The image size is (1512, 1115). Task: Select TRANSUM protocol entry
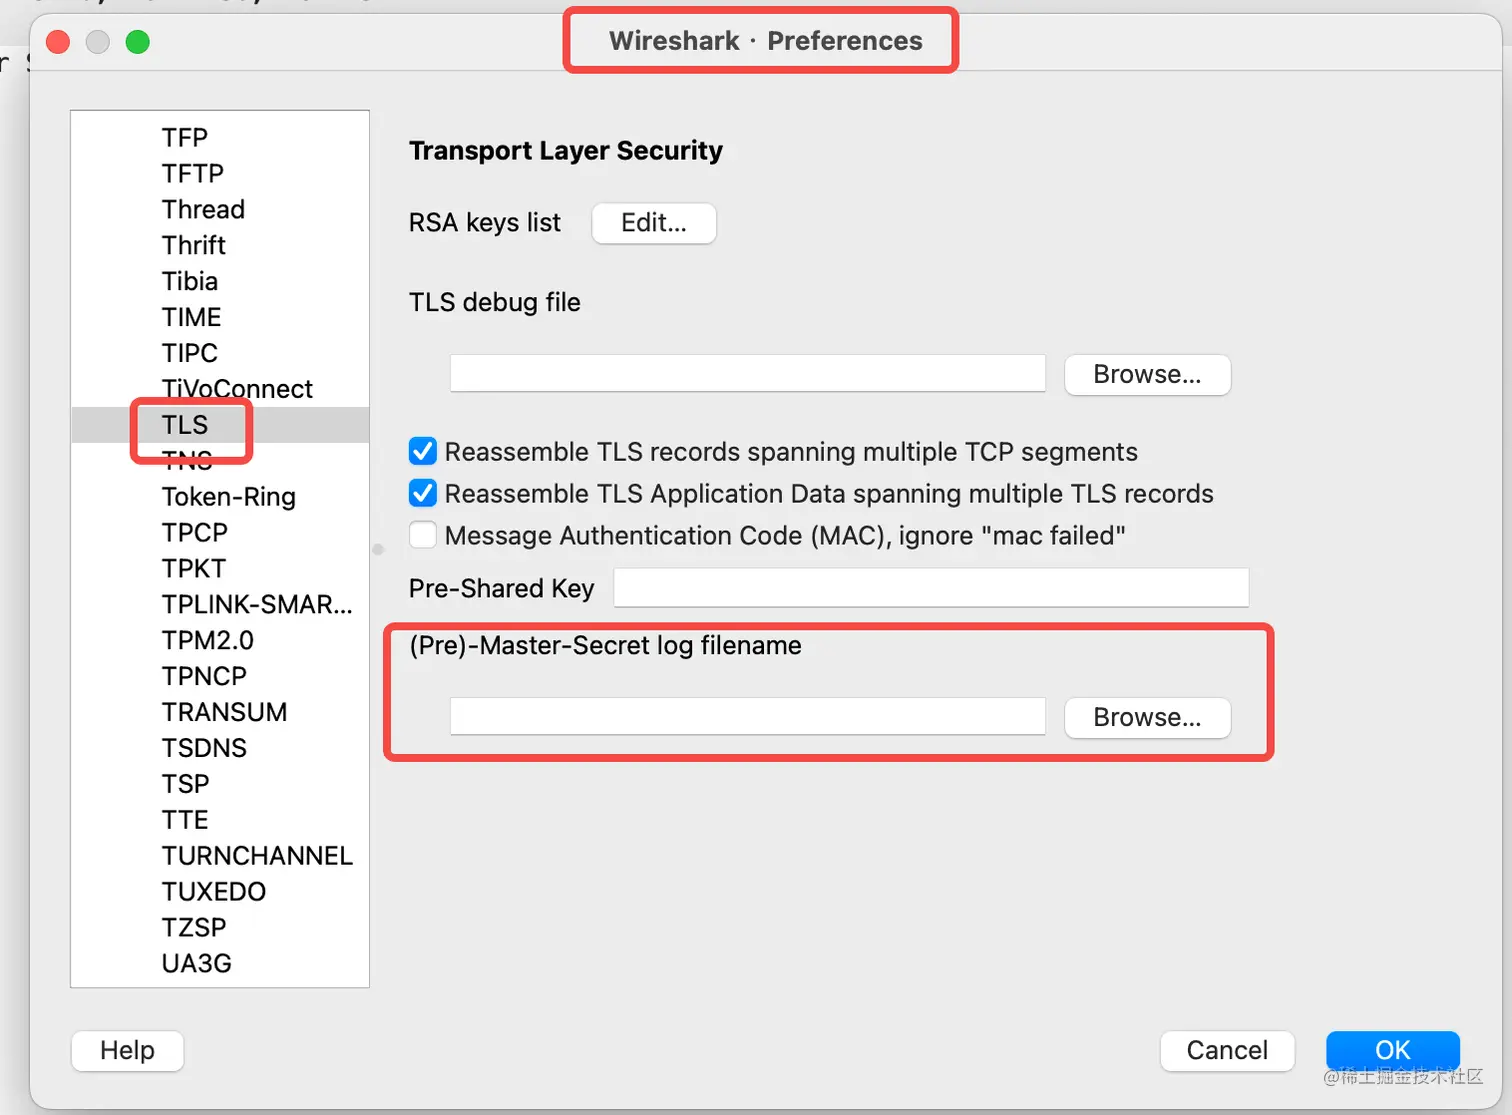(220, 712)
